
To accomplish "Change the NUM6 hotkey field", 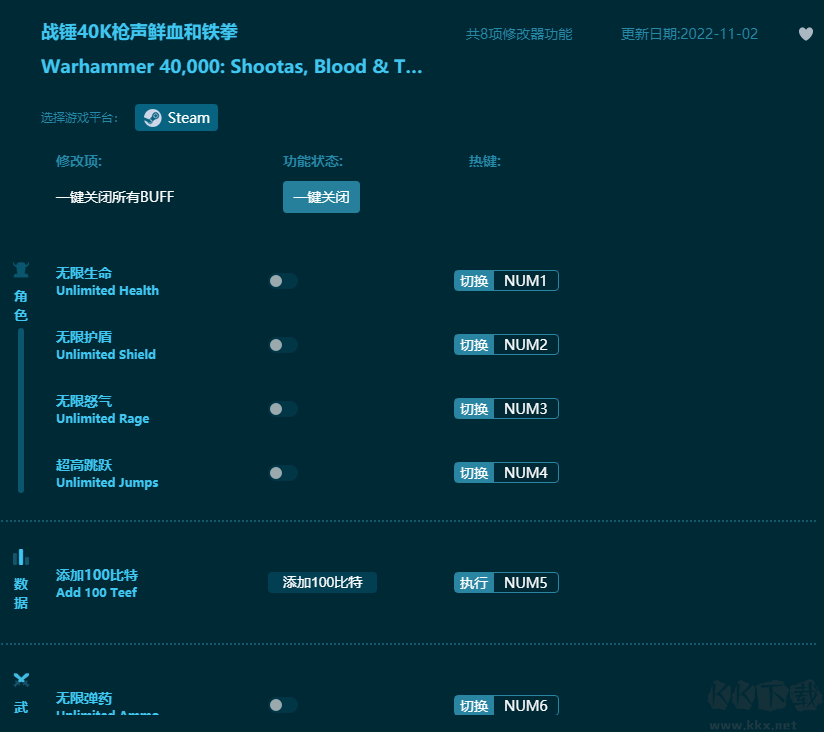I will (x=526, y=705).
